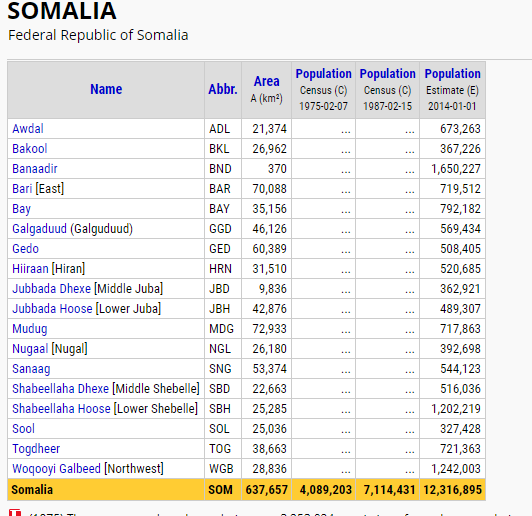
Task: Click Banaadir population value 1,650,227
Action: coord(456,169)
